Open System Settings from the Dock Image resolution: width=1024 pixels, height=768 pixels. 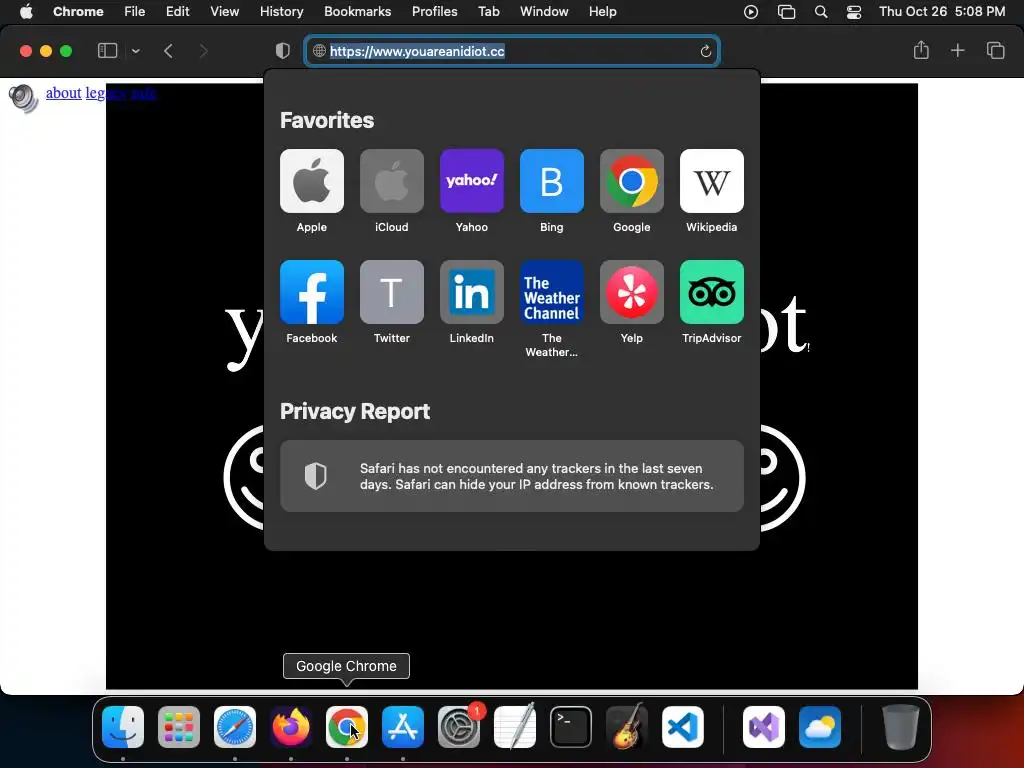point(458,727)
